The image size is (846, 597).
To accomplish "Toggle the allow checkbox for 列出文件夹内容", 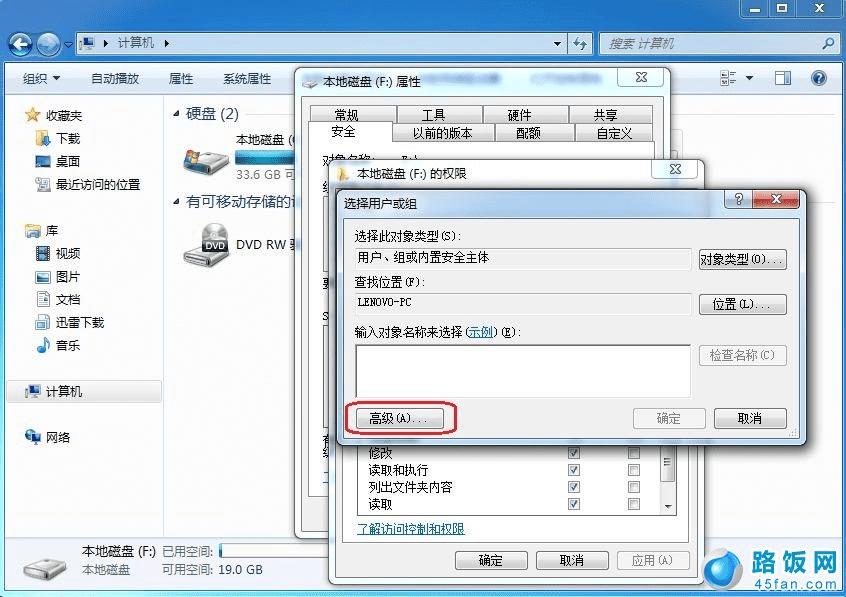I will 574,487.
